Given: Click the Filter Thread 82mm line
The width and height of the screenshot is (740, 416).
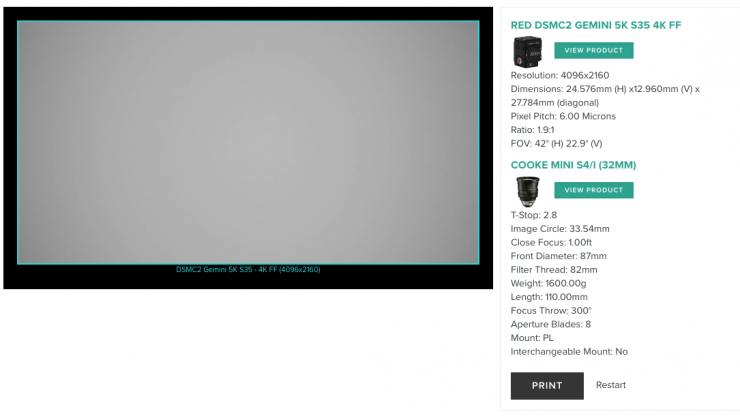Looking at the screenshot, I should 554,270.
